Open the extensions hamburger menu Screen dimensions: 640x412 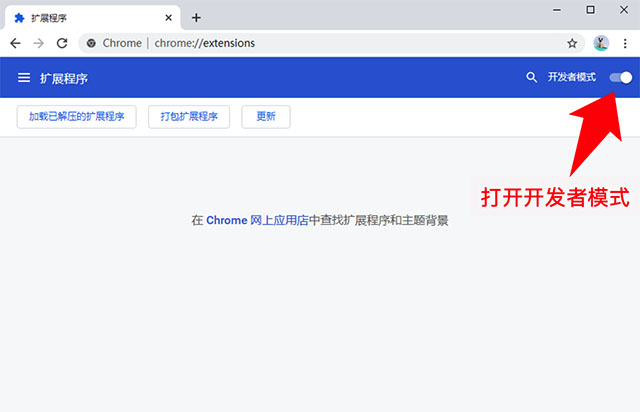(x=24, y=78)
